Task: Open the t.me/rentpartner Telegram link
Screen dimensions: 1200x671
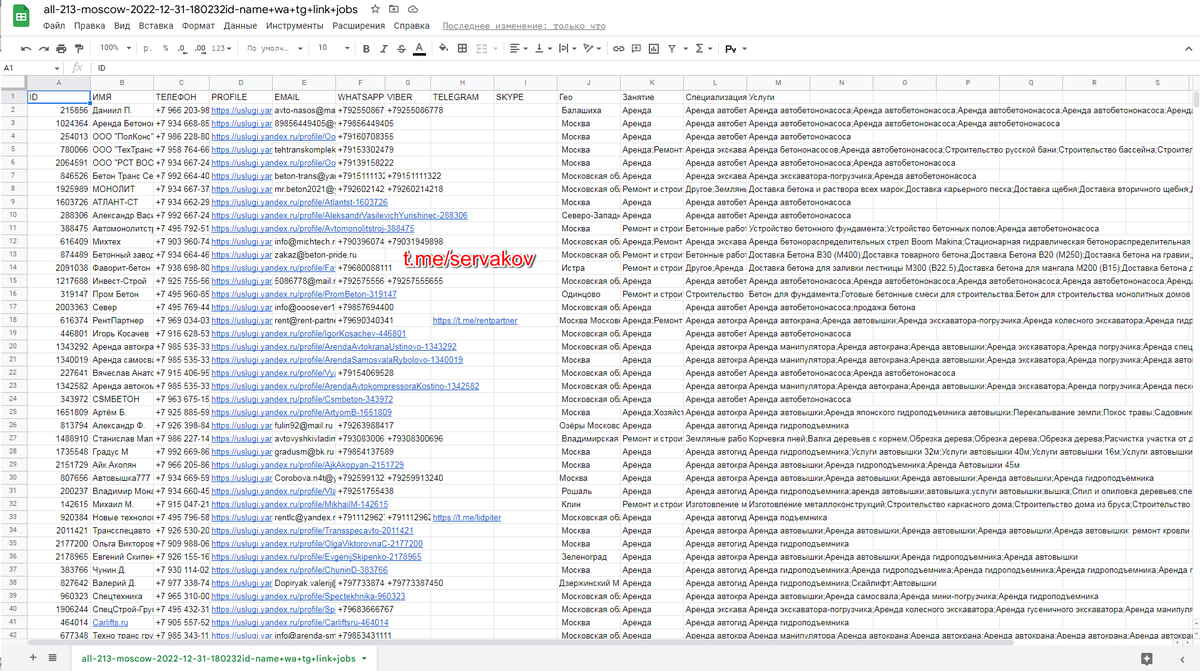Action: (475, 320)
